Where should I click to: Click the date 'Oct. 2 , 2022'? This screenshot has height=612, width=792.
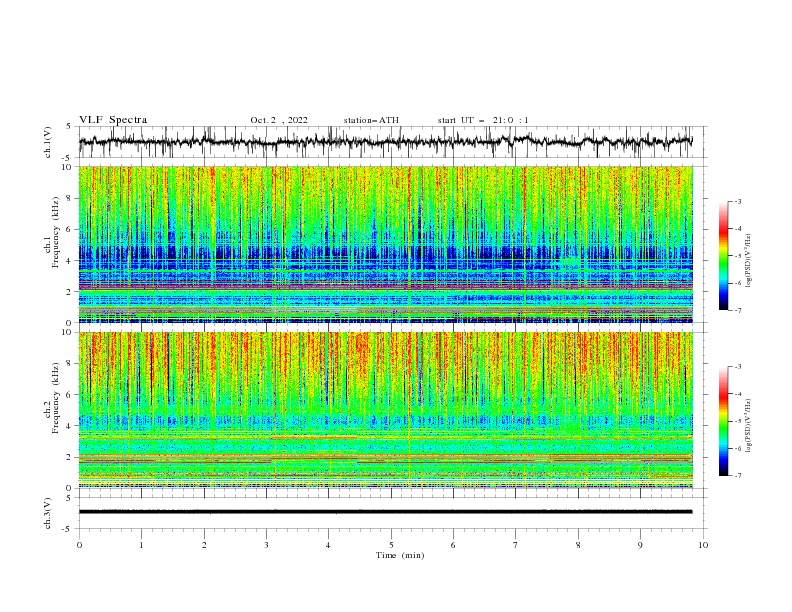click(x=279, y=120)
